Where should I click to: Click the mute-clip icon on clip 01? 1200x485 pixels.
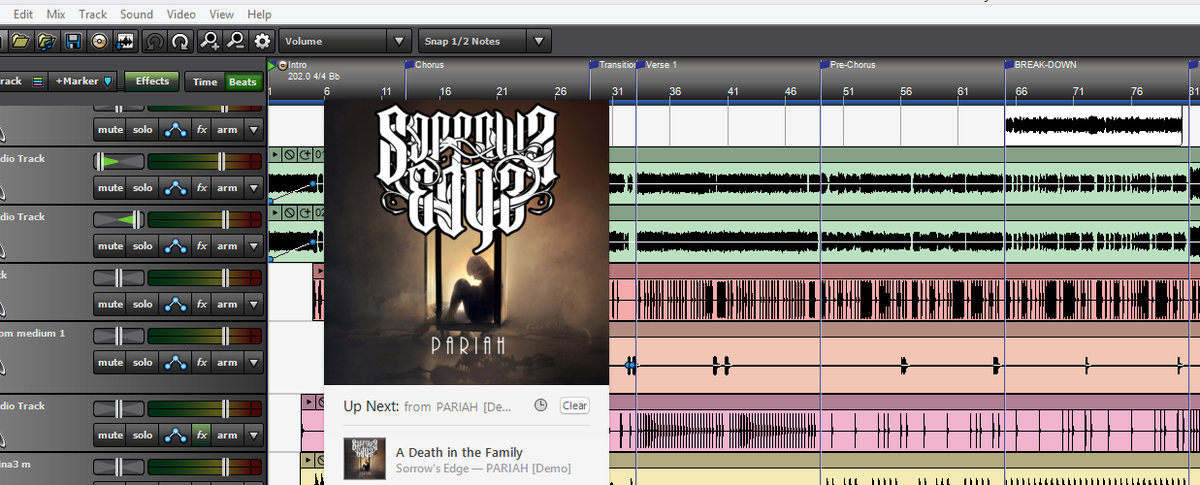(x=288, y=155)
